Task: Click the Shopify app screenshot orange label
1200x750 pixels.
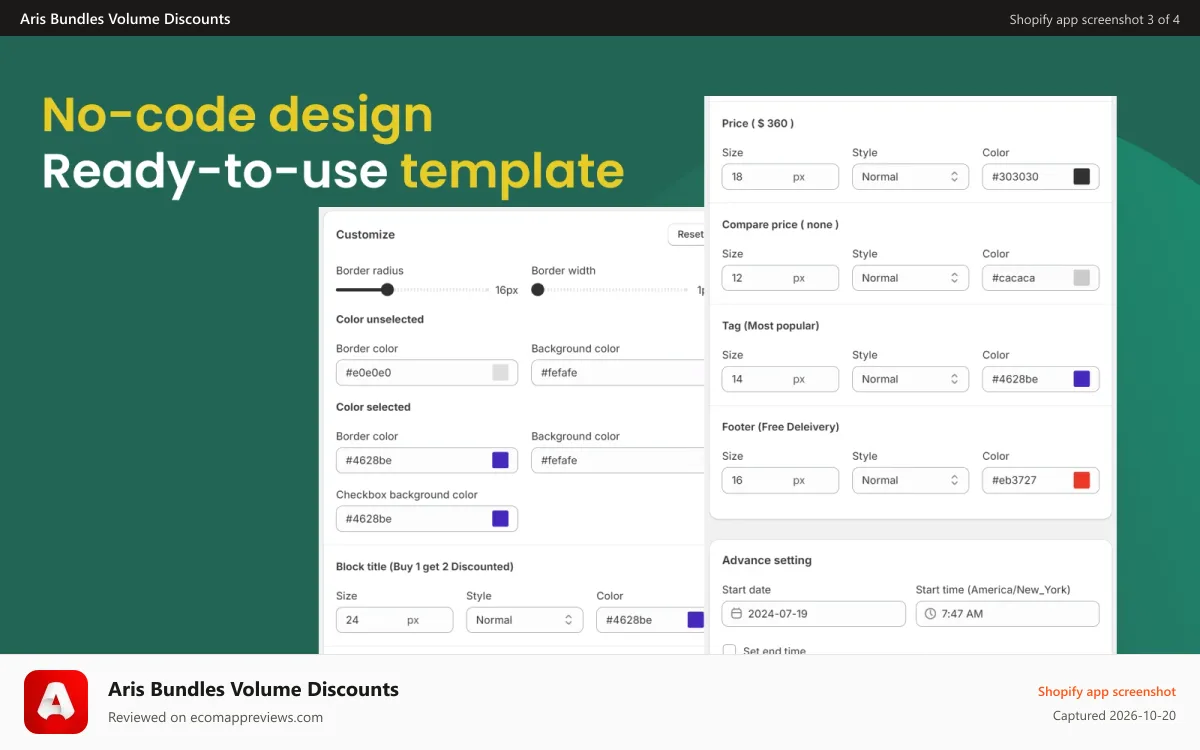Action: [1107, 691]
